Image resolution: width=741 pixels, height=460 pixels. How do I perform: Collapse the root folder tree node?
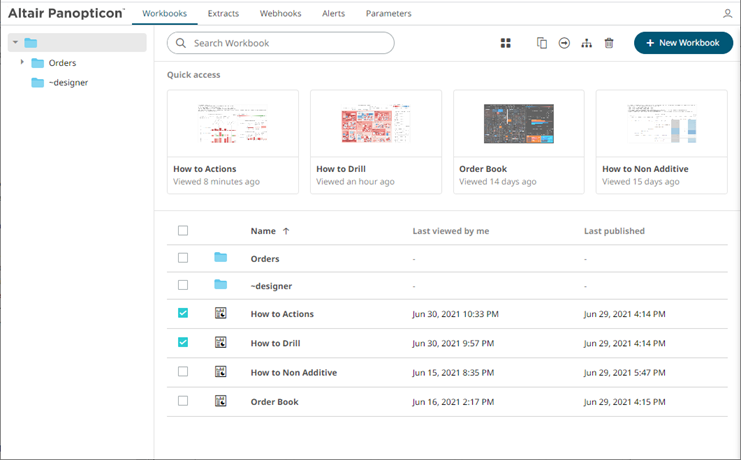click(15, 43)
